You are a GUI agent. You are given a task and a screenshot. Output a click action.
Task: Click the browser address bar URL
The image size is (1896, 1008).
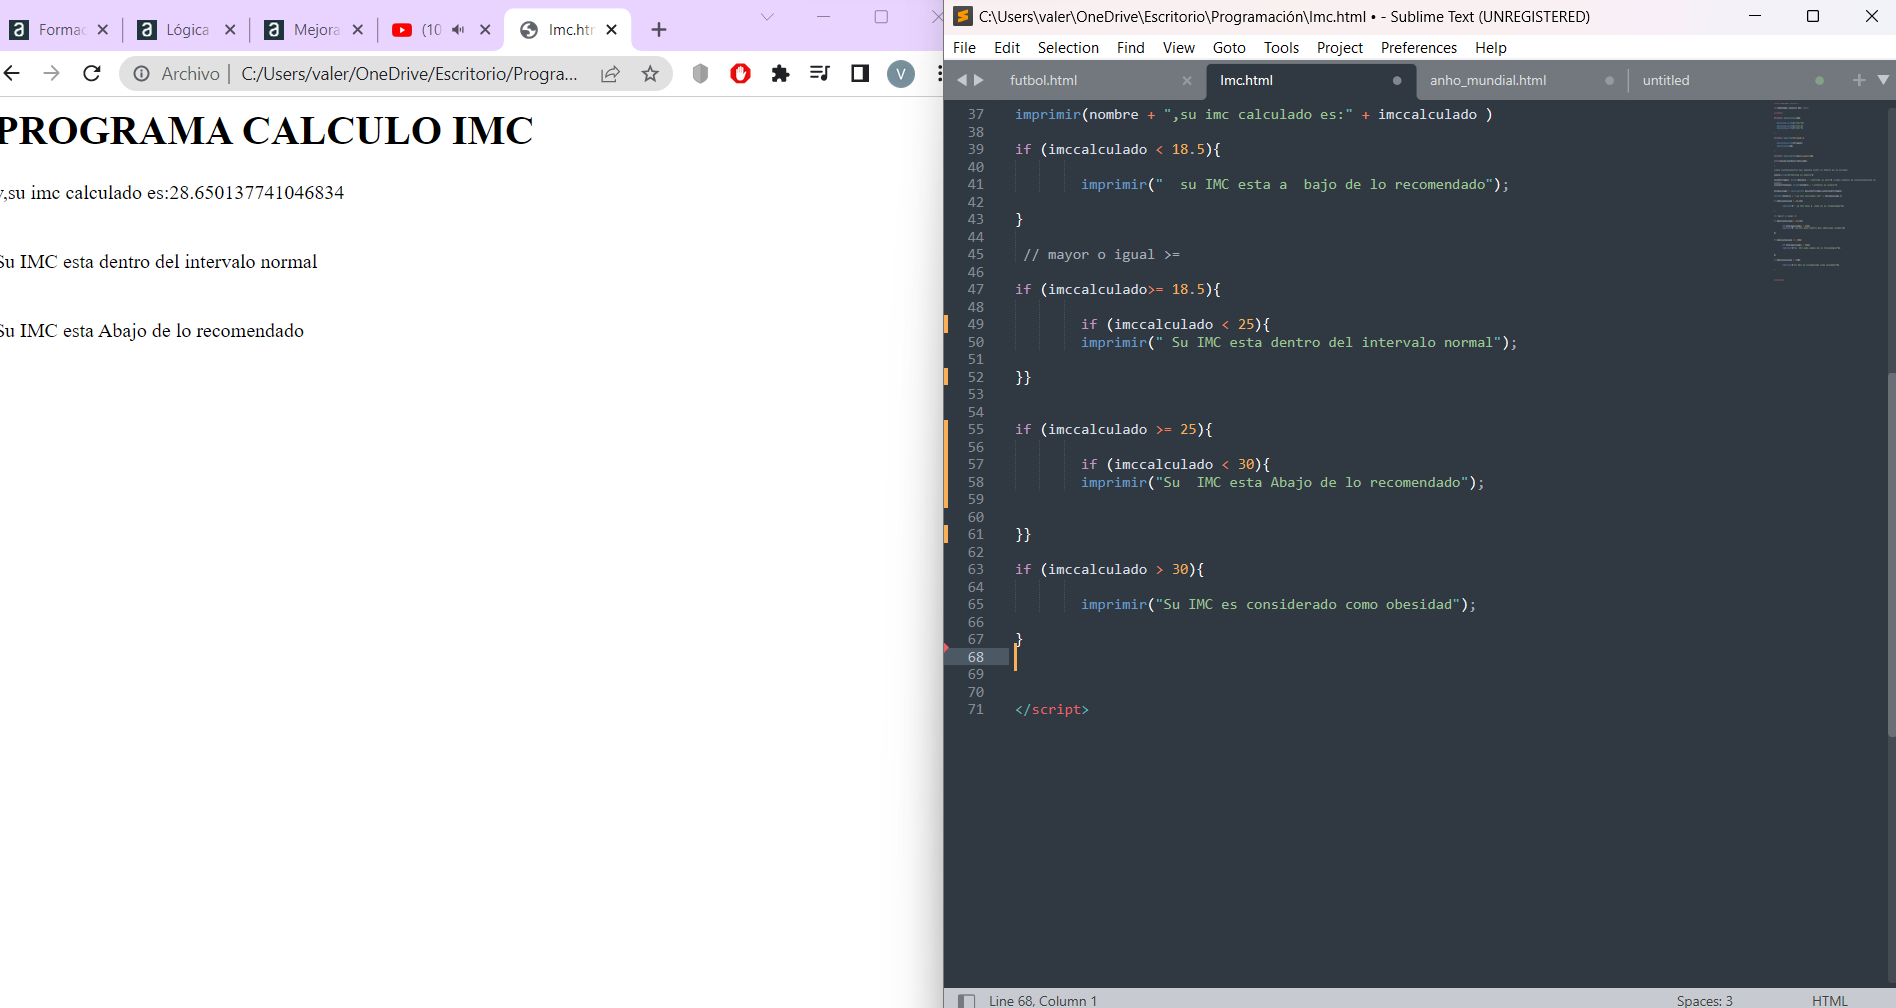tap(409, 73)
